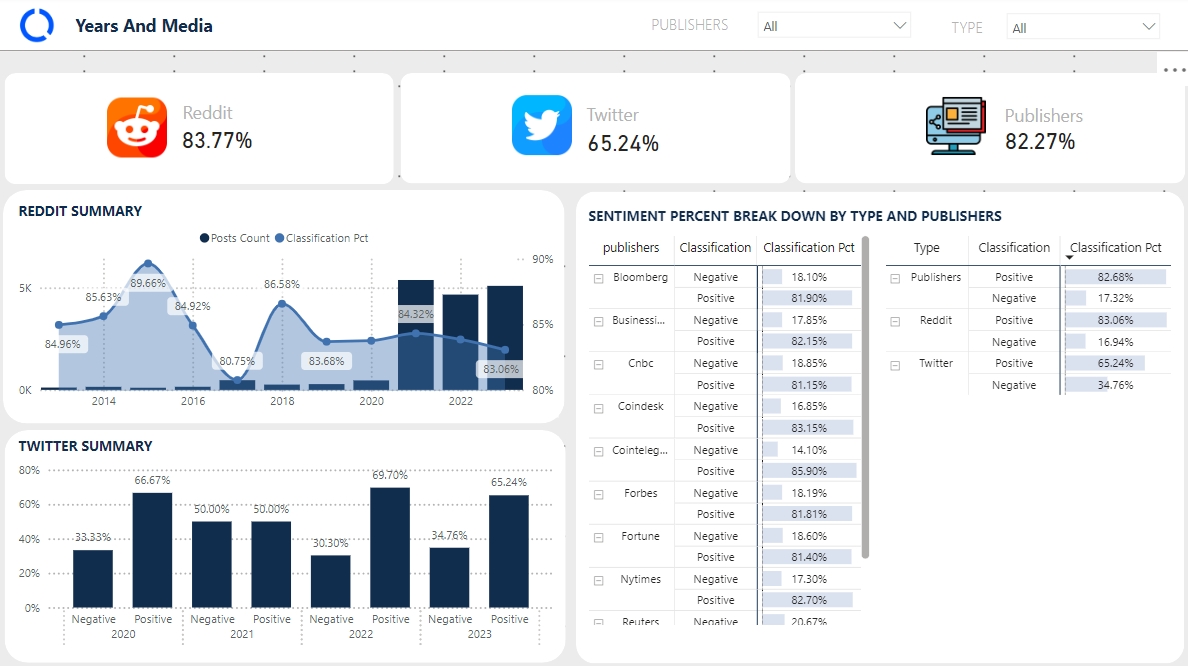The height and width of the screenshot is (666, 1188).
Task: Click the sentiment breakdown section title
Action: coord(795,217)
